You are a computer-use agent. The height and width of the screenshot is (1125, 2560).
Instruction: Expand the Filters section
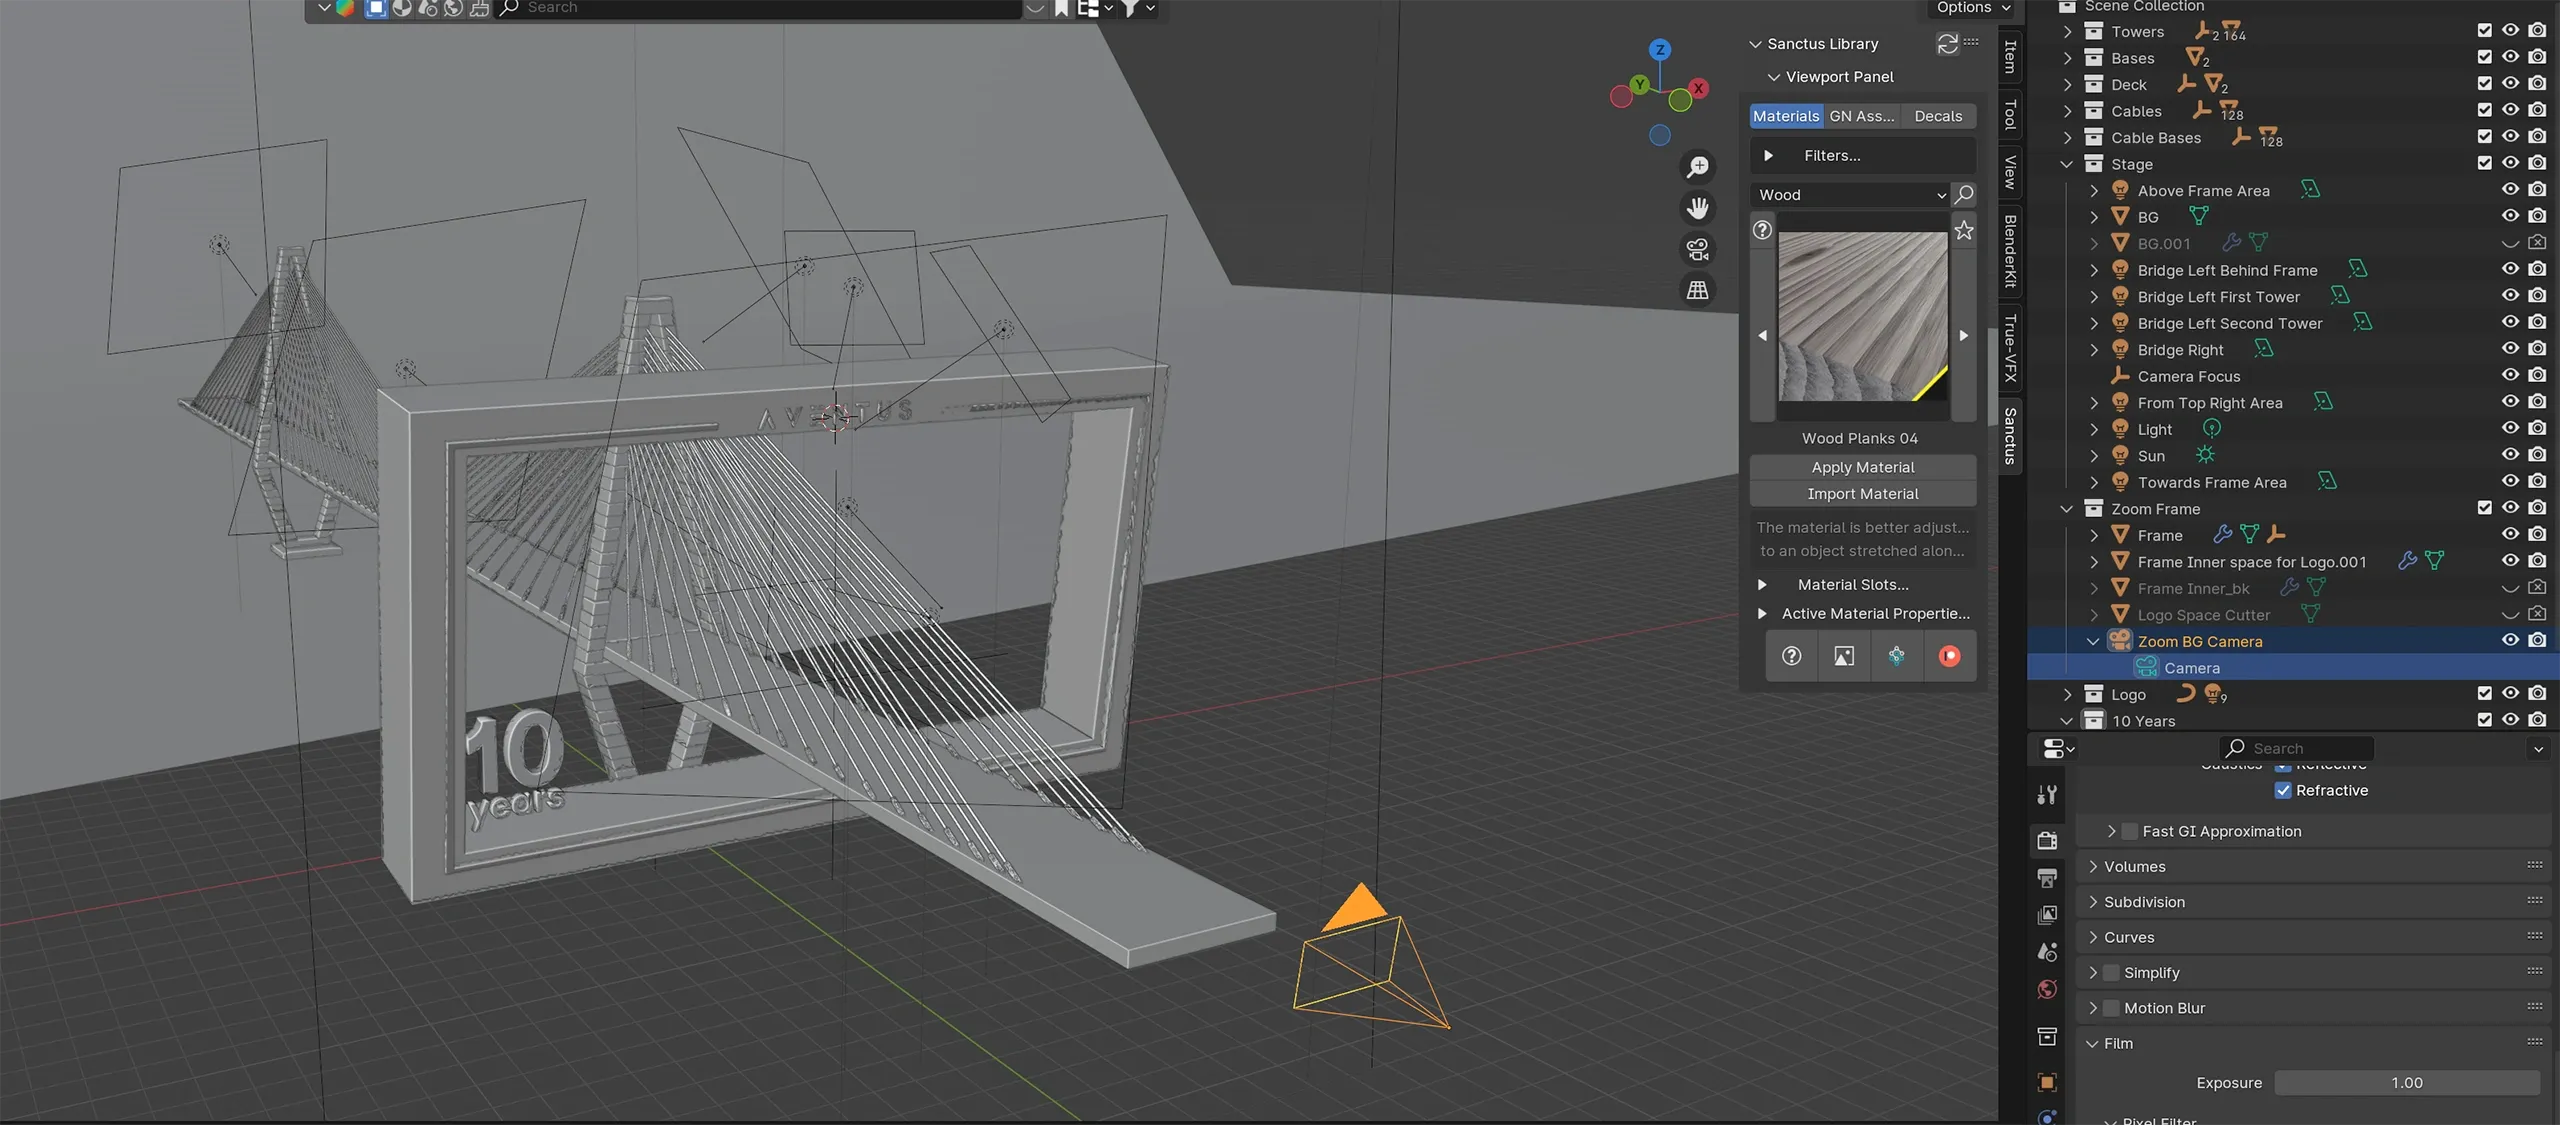[1863, 155]
